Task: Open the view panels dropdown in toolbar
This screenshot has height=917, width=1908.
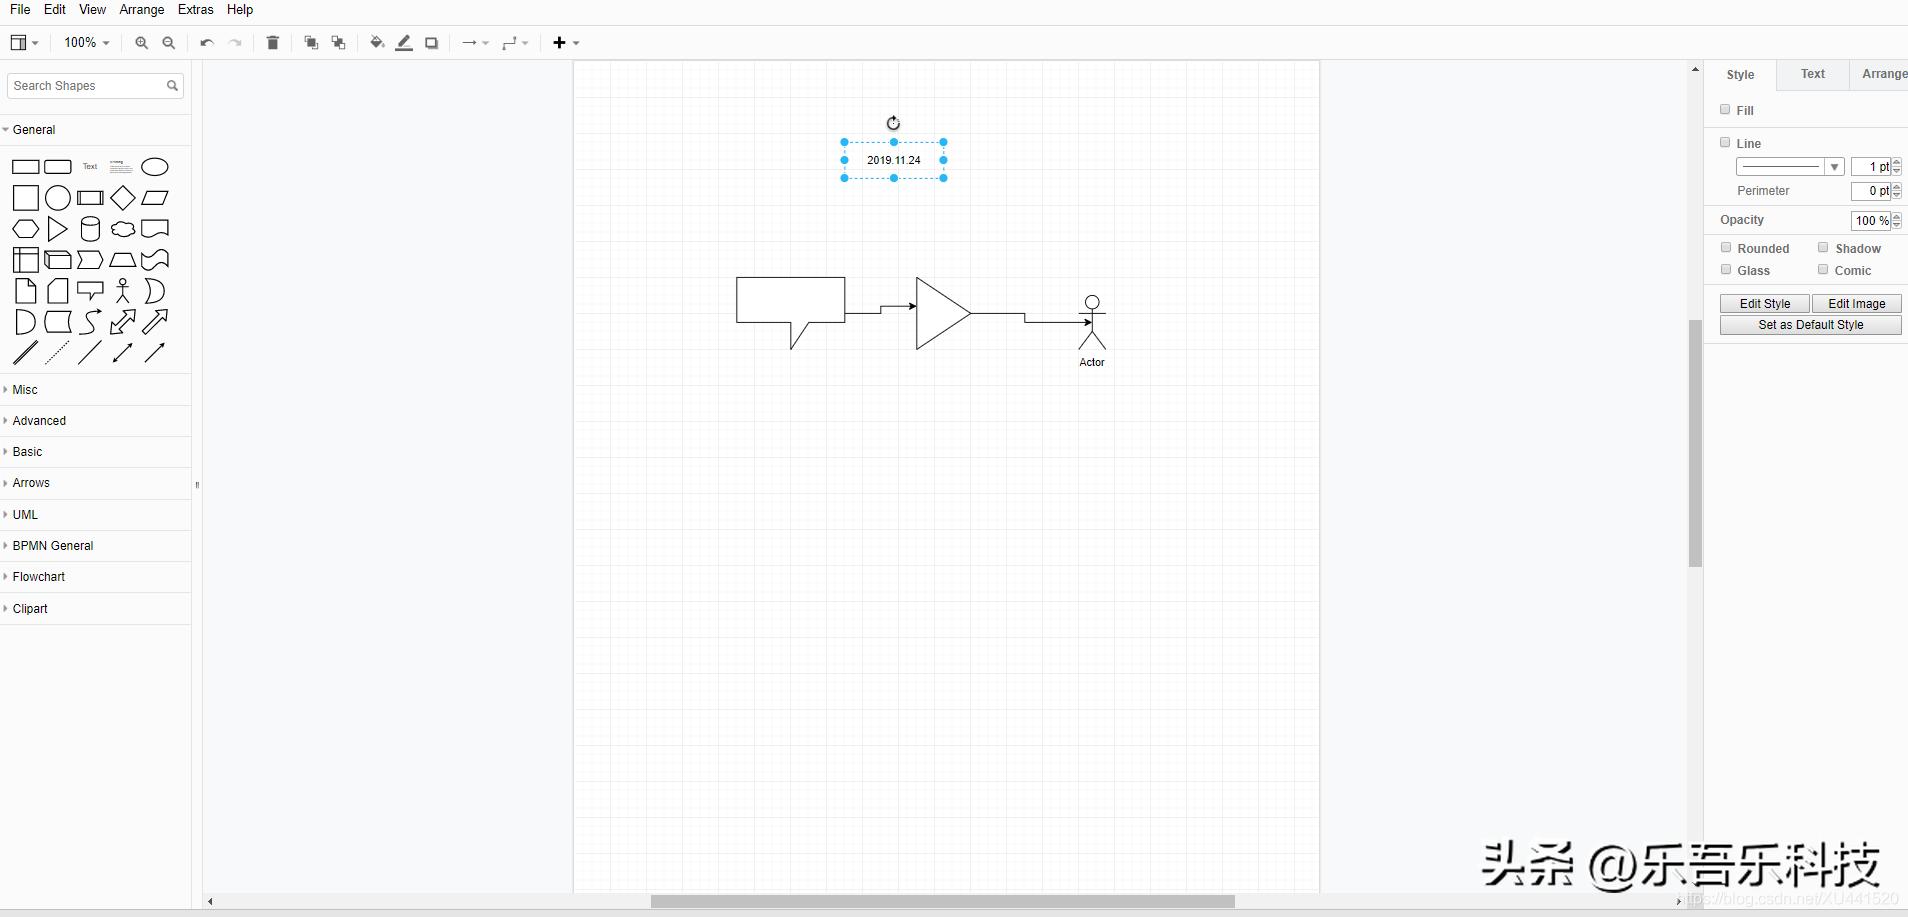Action: (x=24, y=43)
